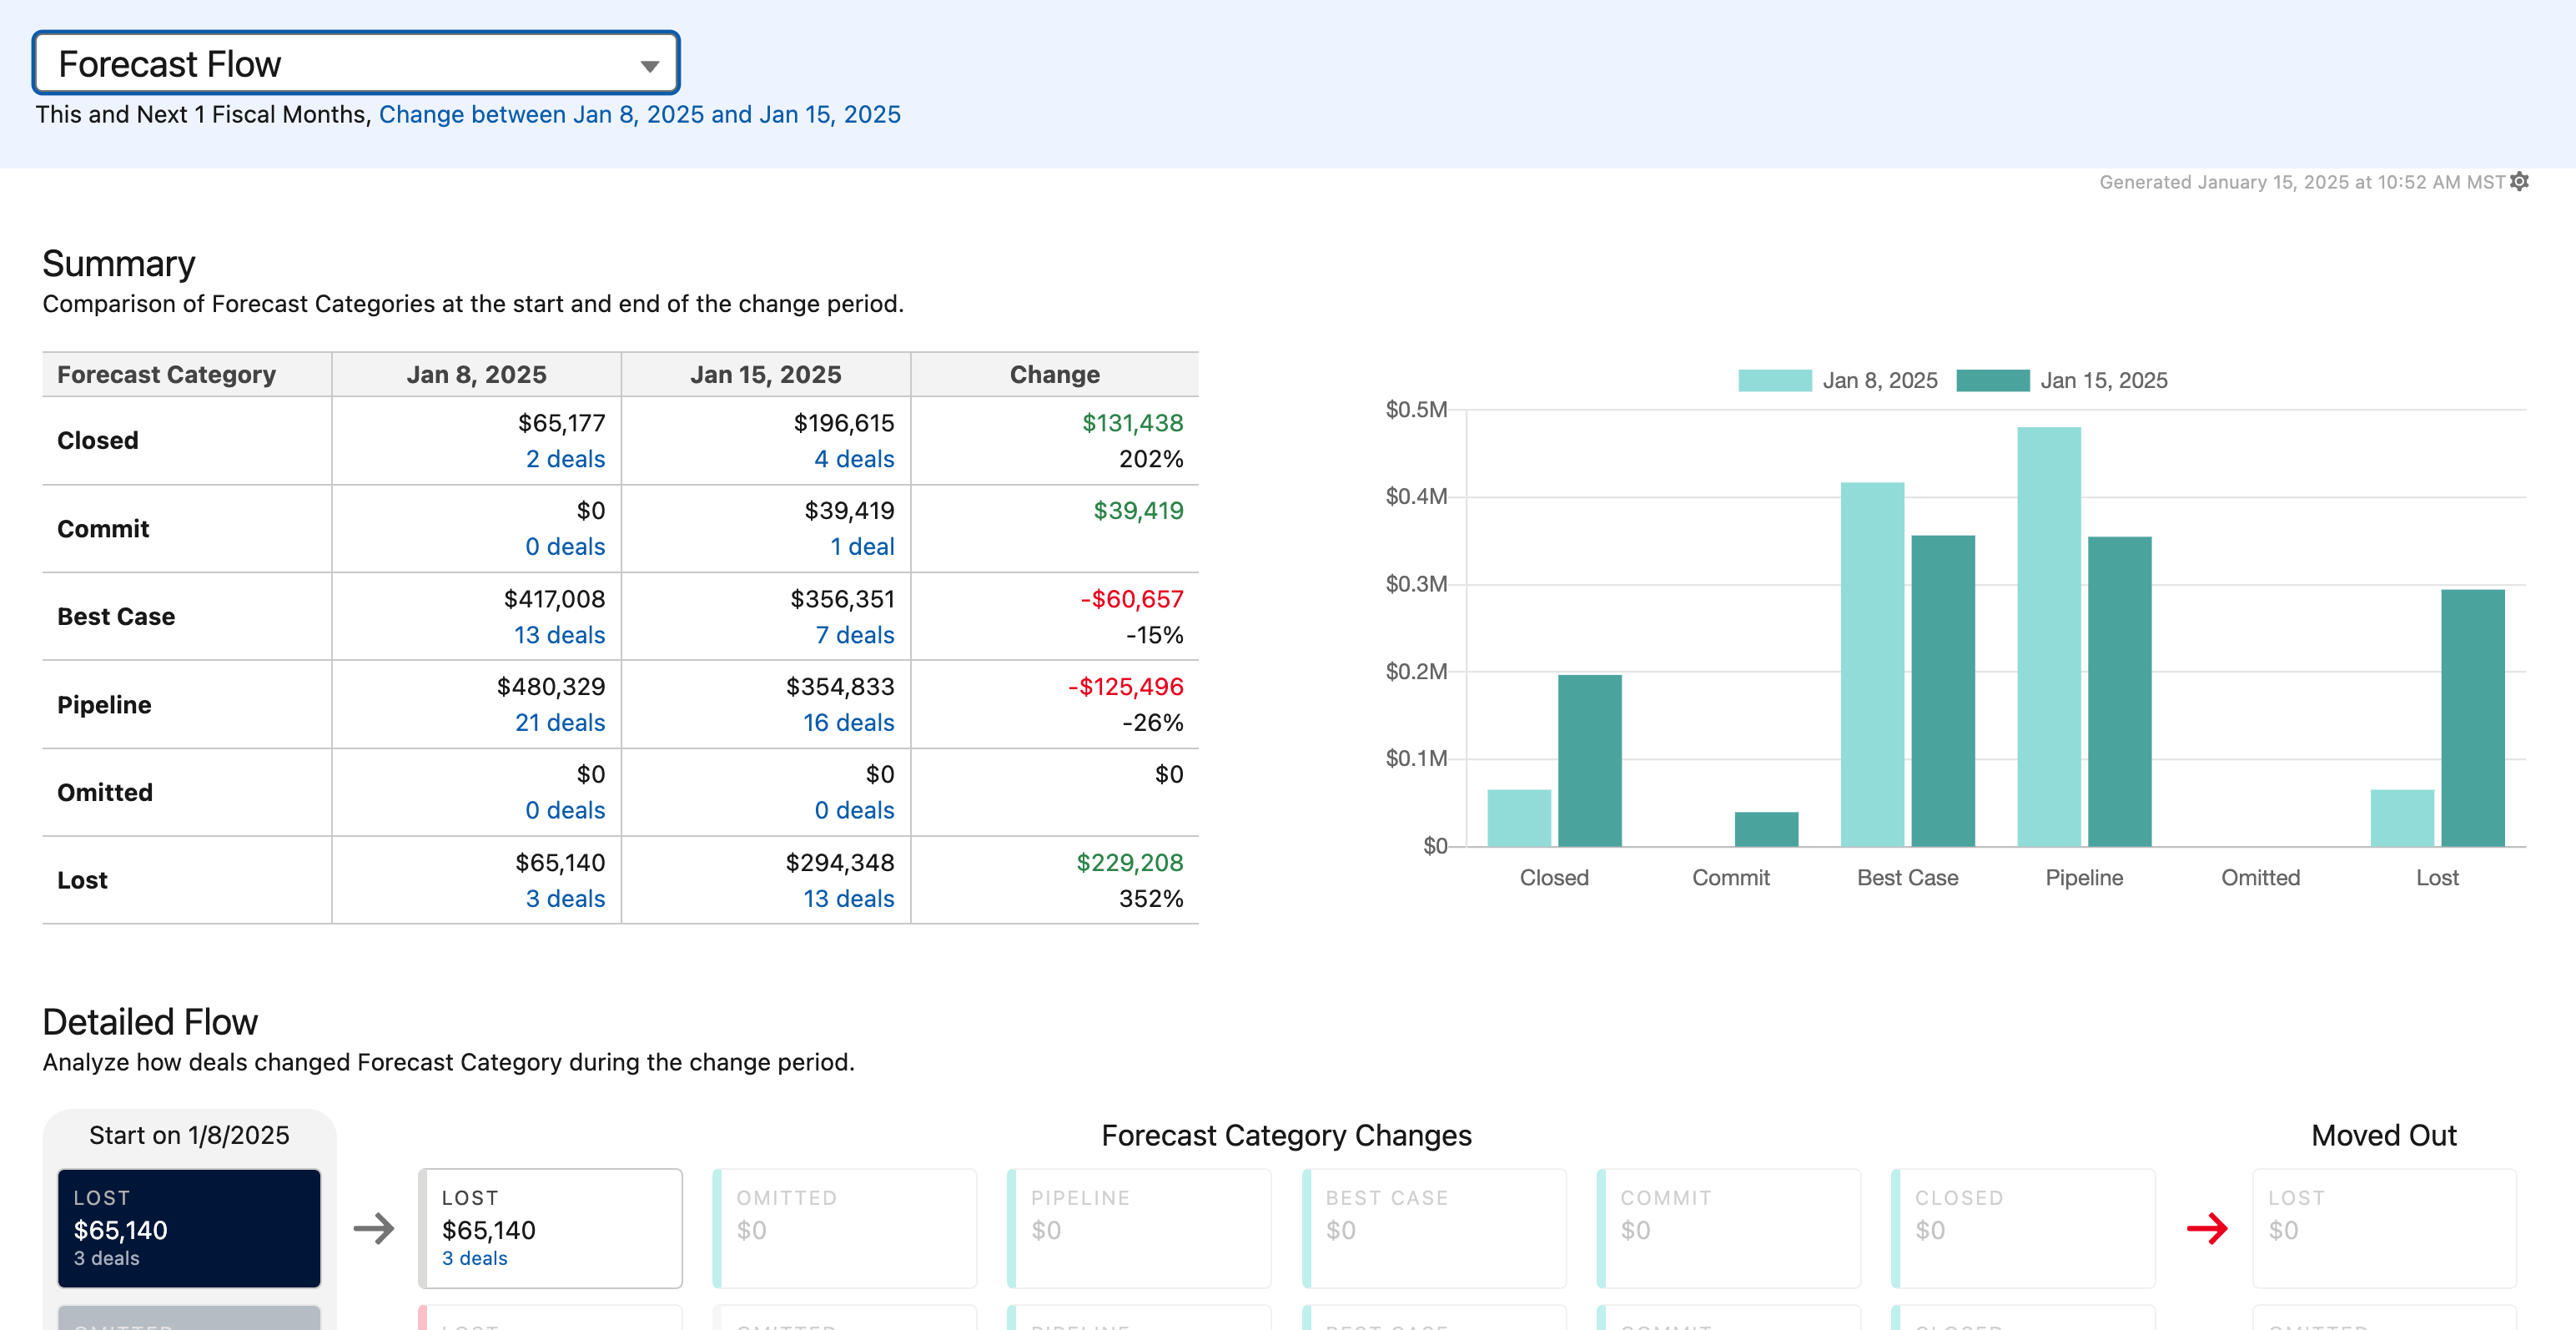
Task: Click the dropdown caret in the Forecast Flow selector
Action: pyautogui.click(x=649, y=67)
